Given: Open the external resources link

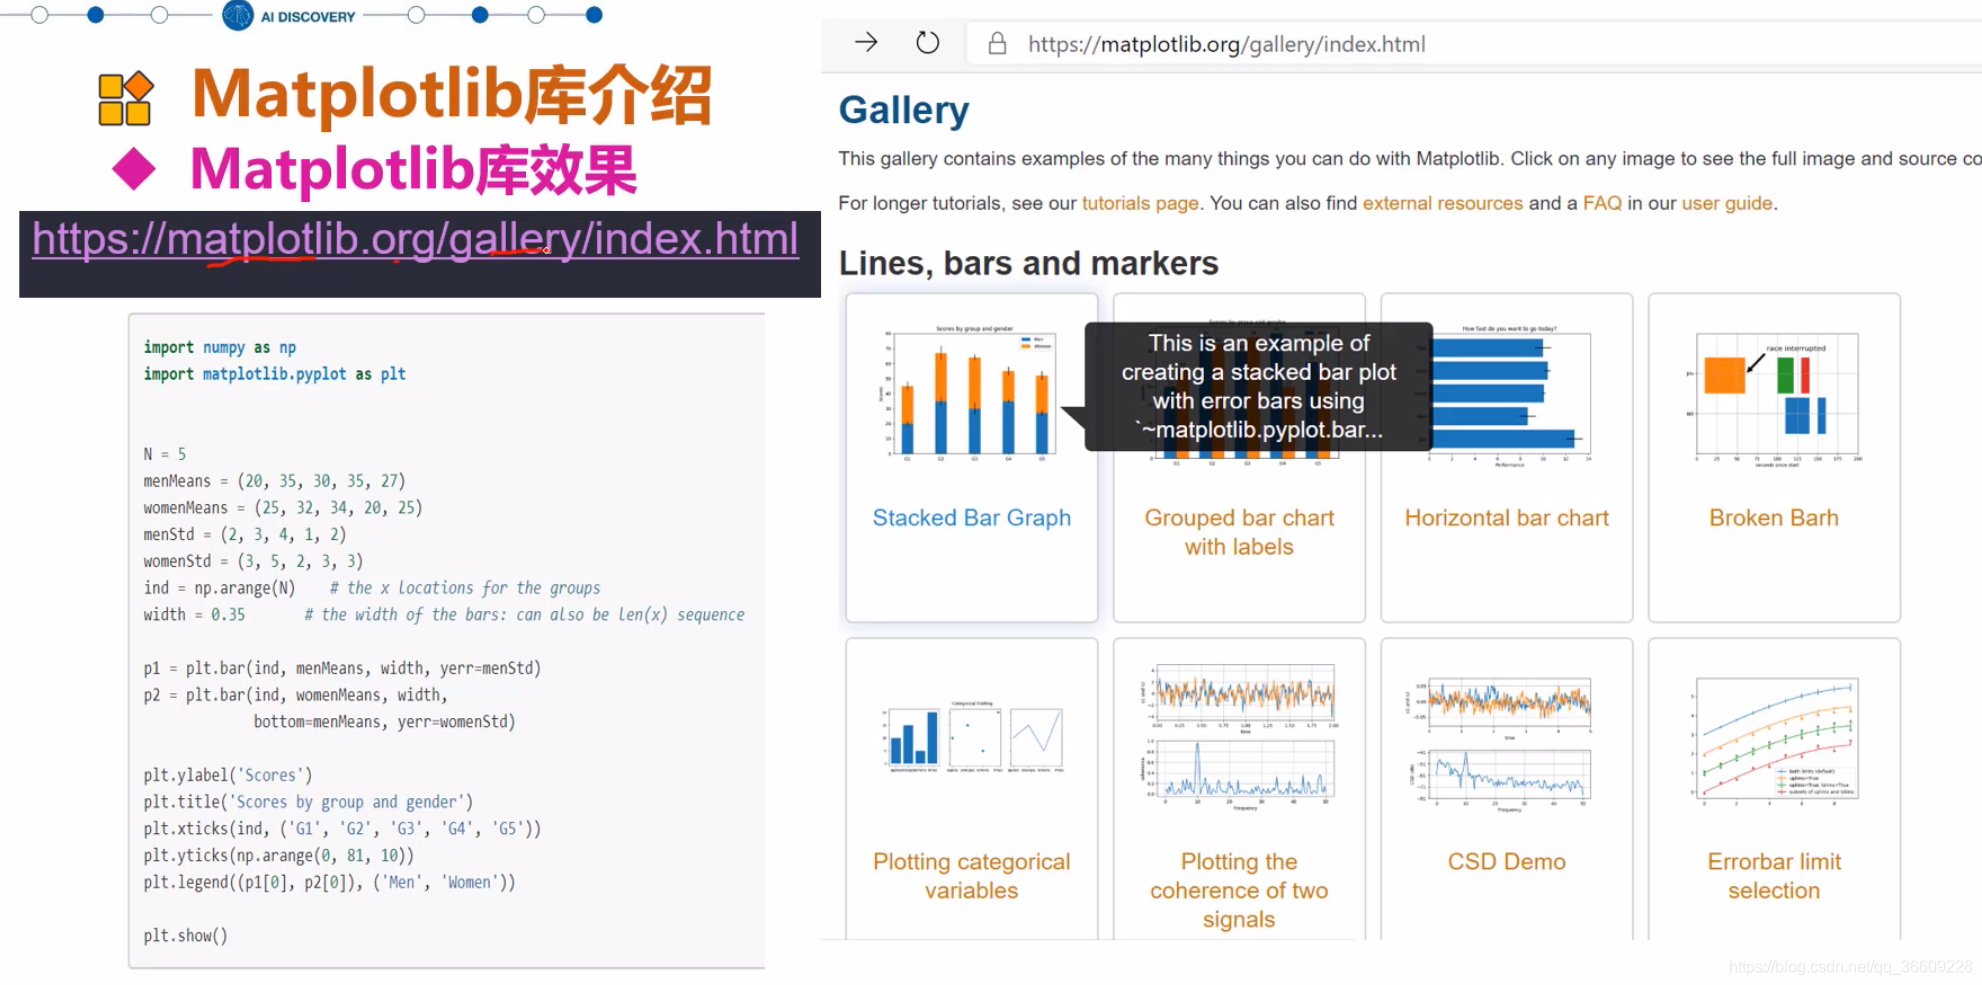Looking at the screenshot, I should click(x=1442, y=203).
